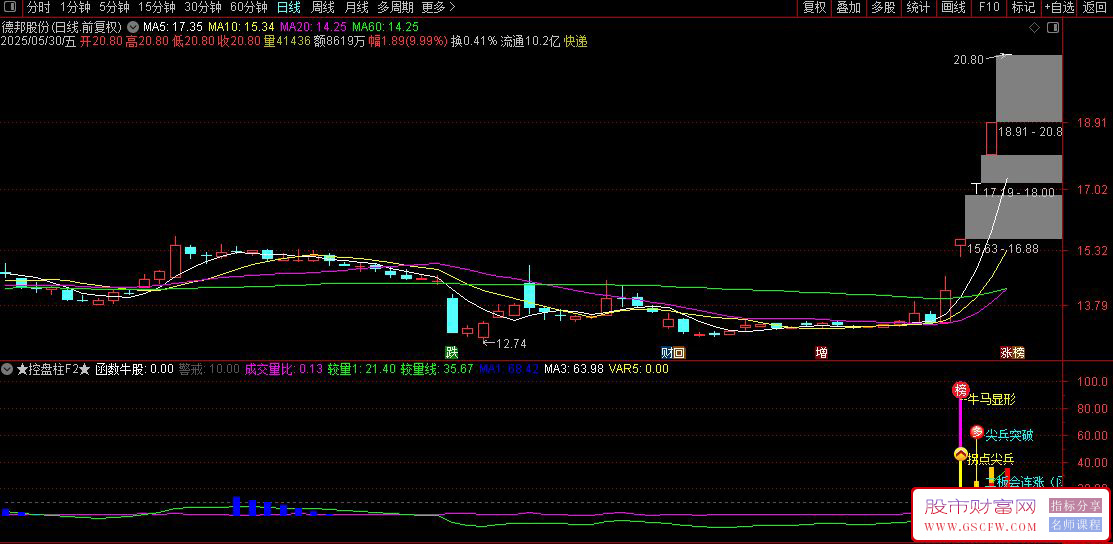Click the 多股 multi-stock button

[x=884, y=8]
